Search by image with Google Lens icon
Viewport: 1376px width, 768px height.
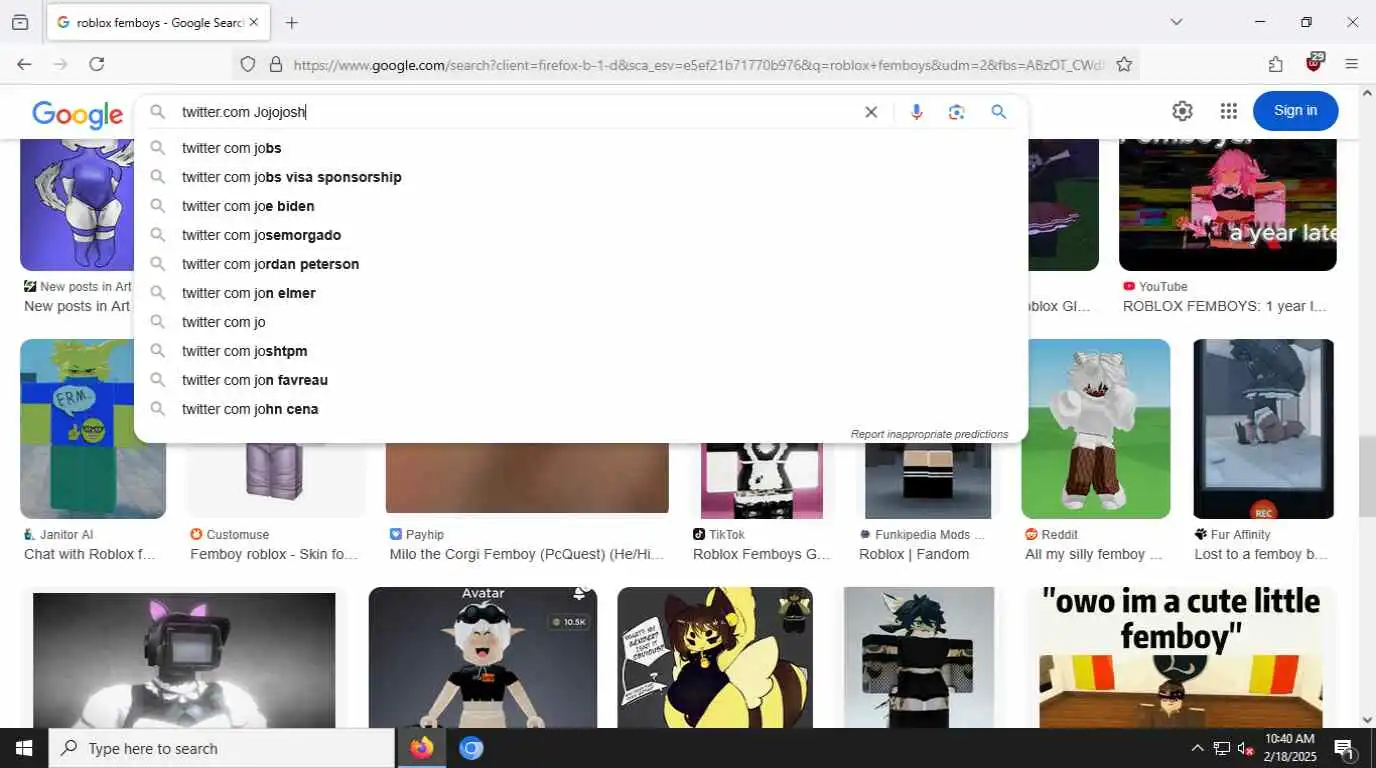click(x=957, y=112)
